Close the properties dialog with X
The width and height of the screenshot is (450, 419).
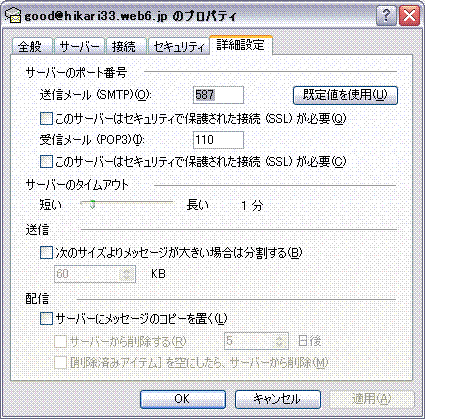(410, 16)
